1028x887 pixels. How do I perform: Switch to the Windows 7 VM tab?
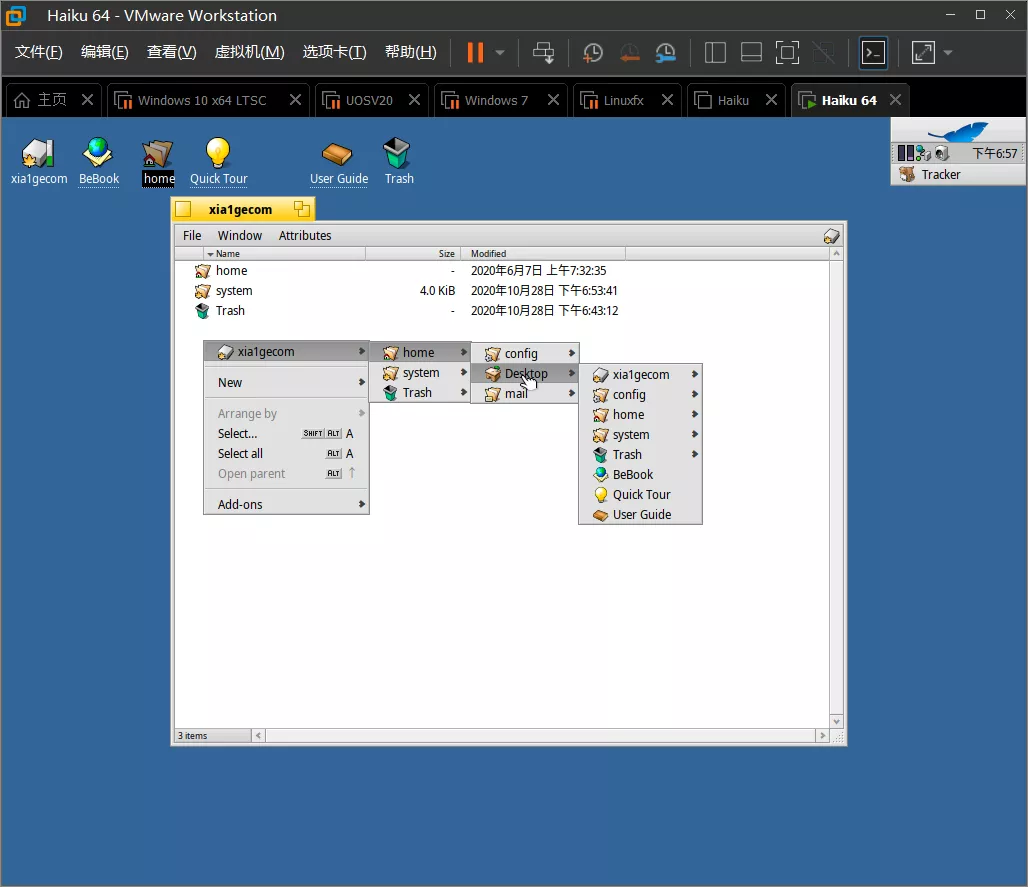coord(495,100)
